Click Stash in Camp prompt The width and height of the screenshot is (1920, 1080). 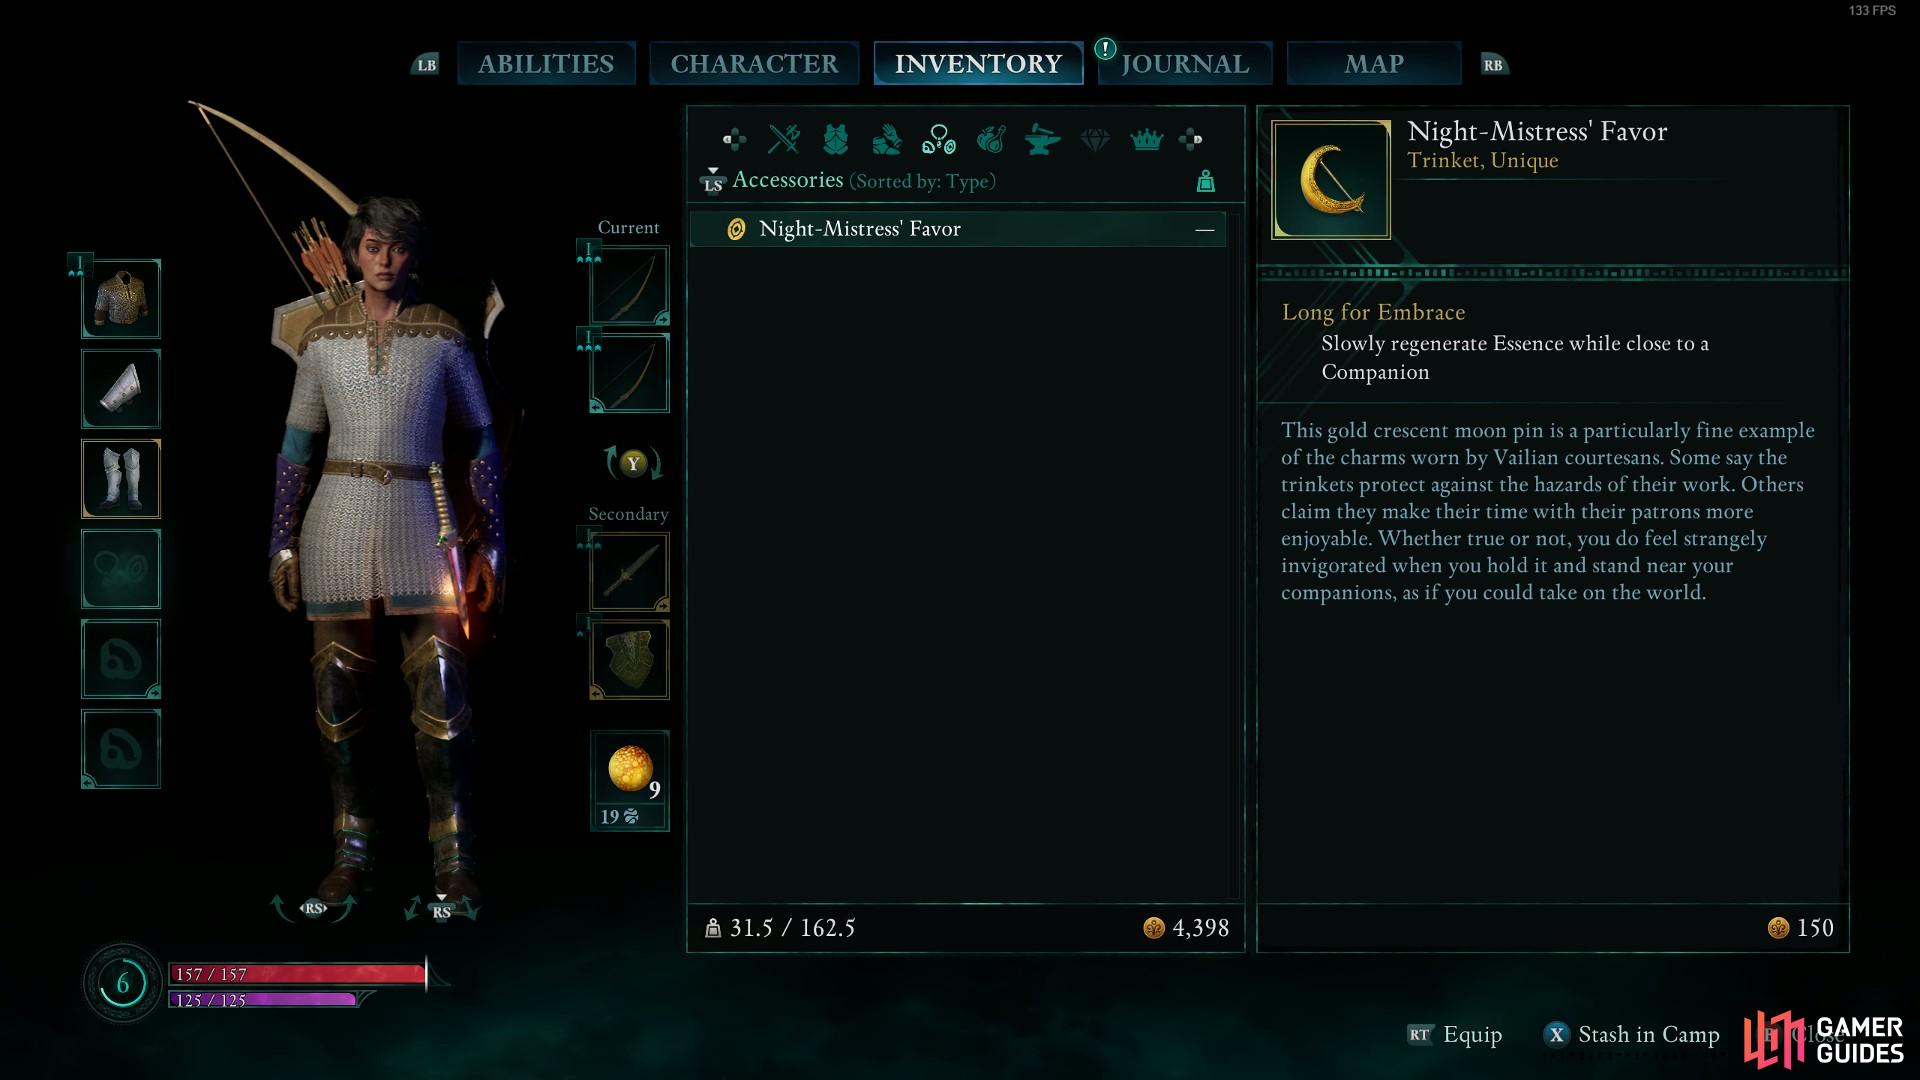(x=1632, y=1035)
